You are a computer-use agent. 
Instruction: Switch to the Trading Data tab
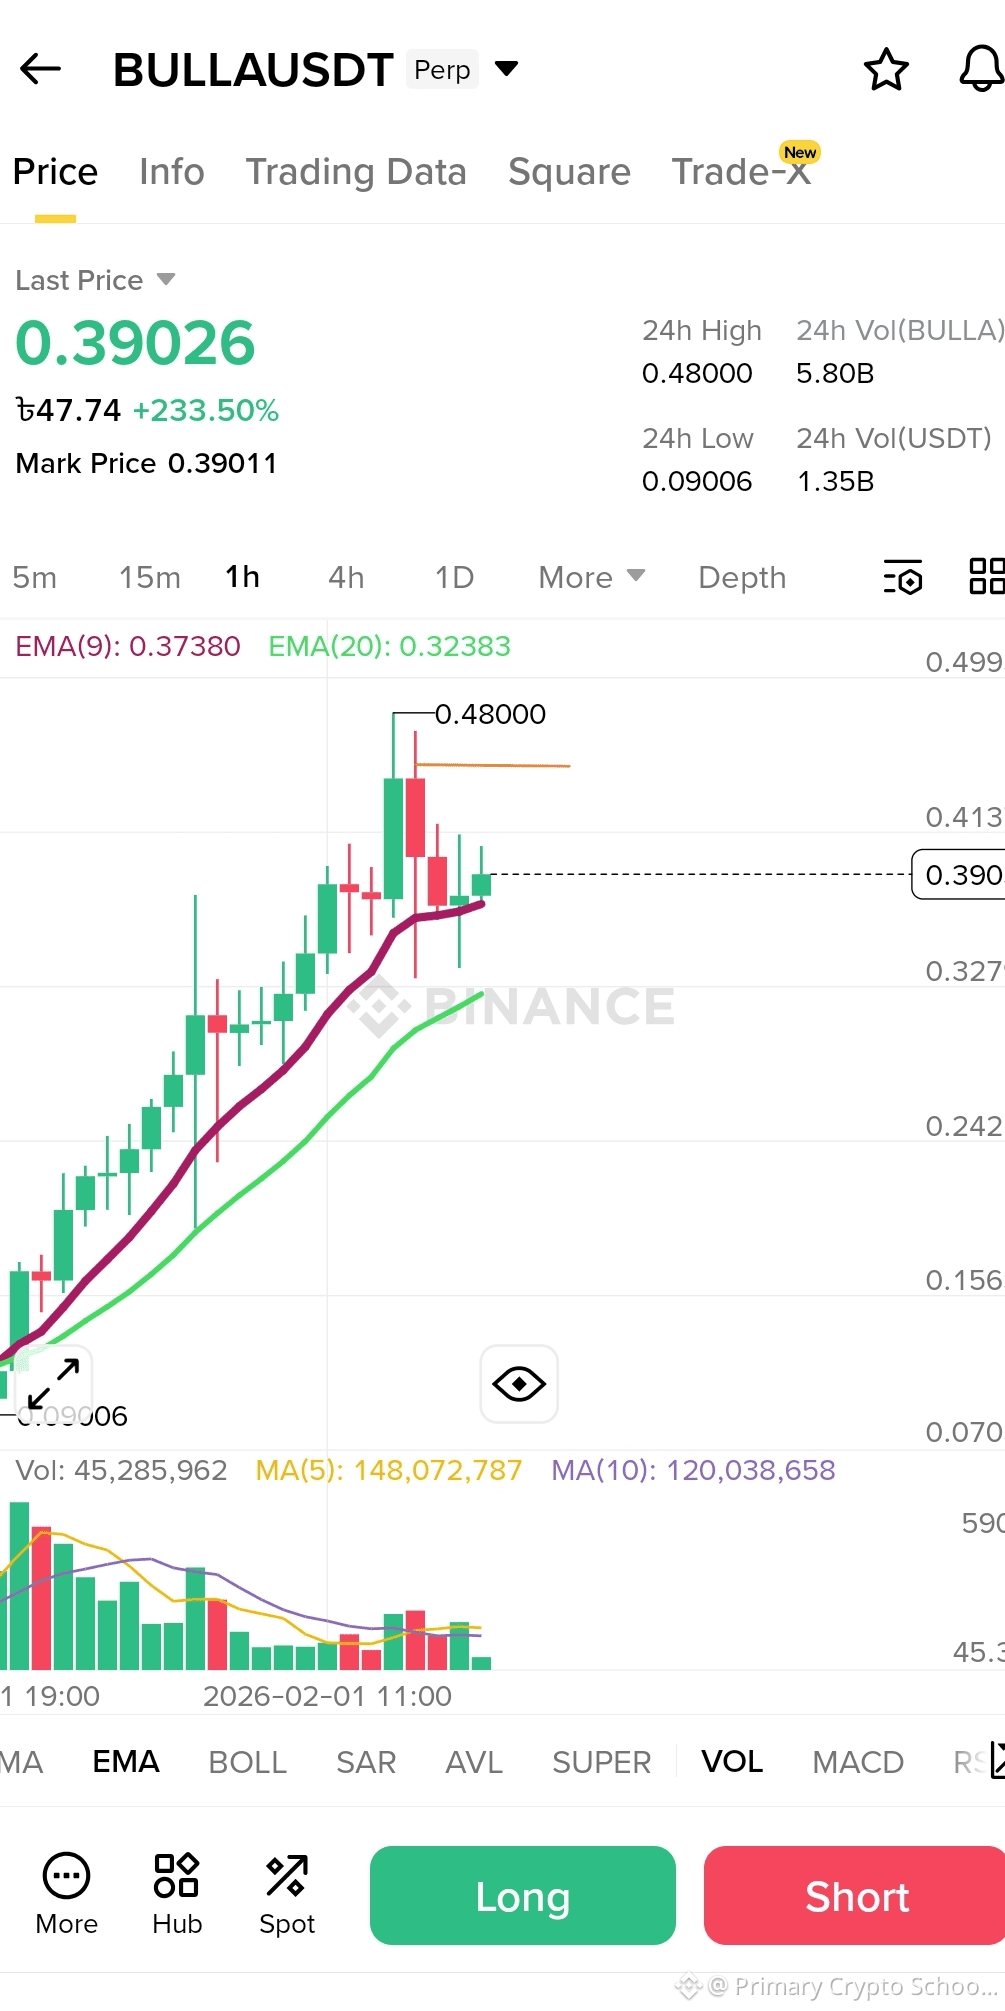pyautogui.click(x=356, y=172)
